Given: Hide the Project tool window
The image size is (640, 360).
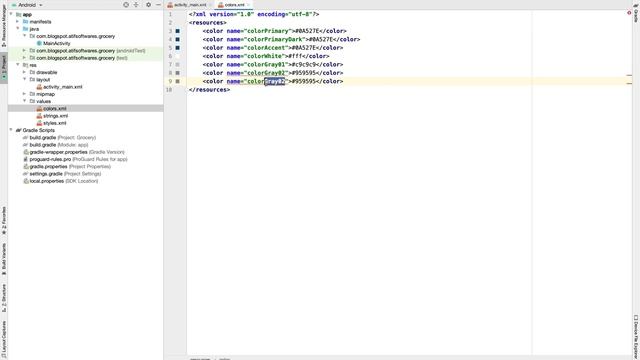Looking at the screenshot, I should point(158,5).
